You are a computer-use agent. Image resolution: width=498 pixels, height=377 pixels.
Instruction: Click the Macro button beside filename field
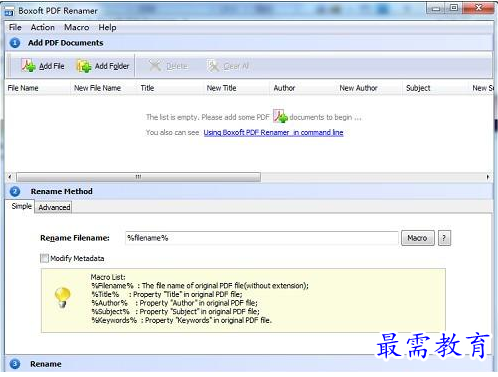click(418, 238)
